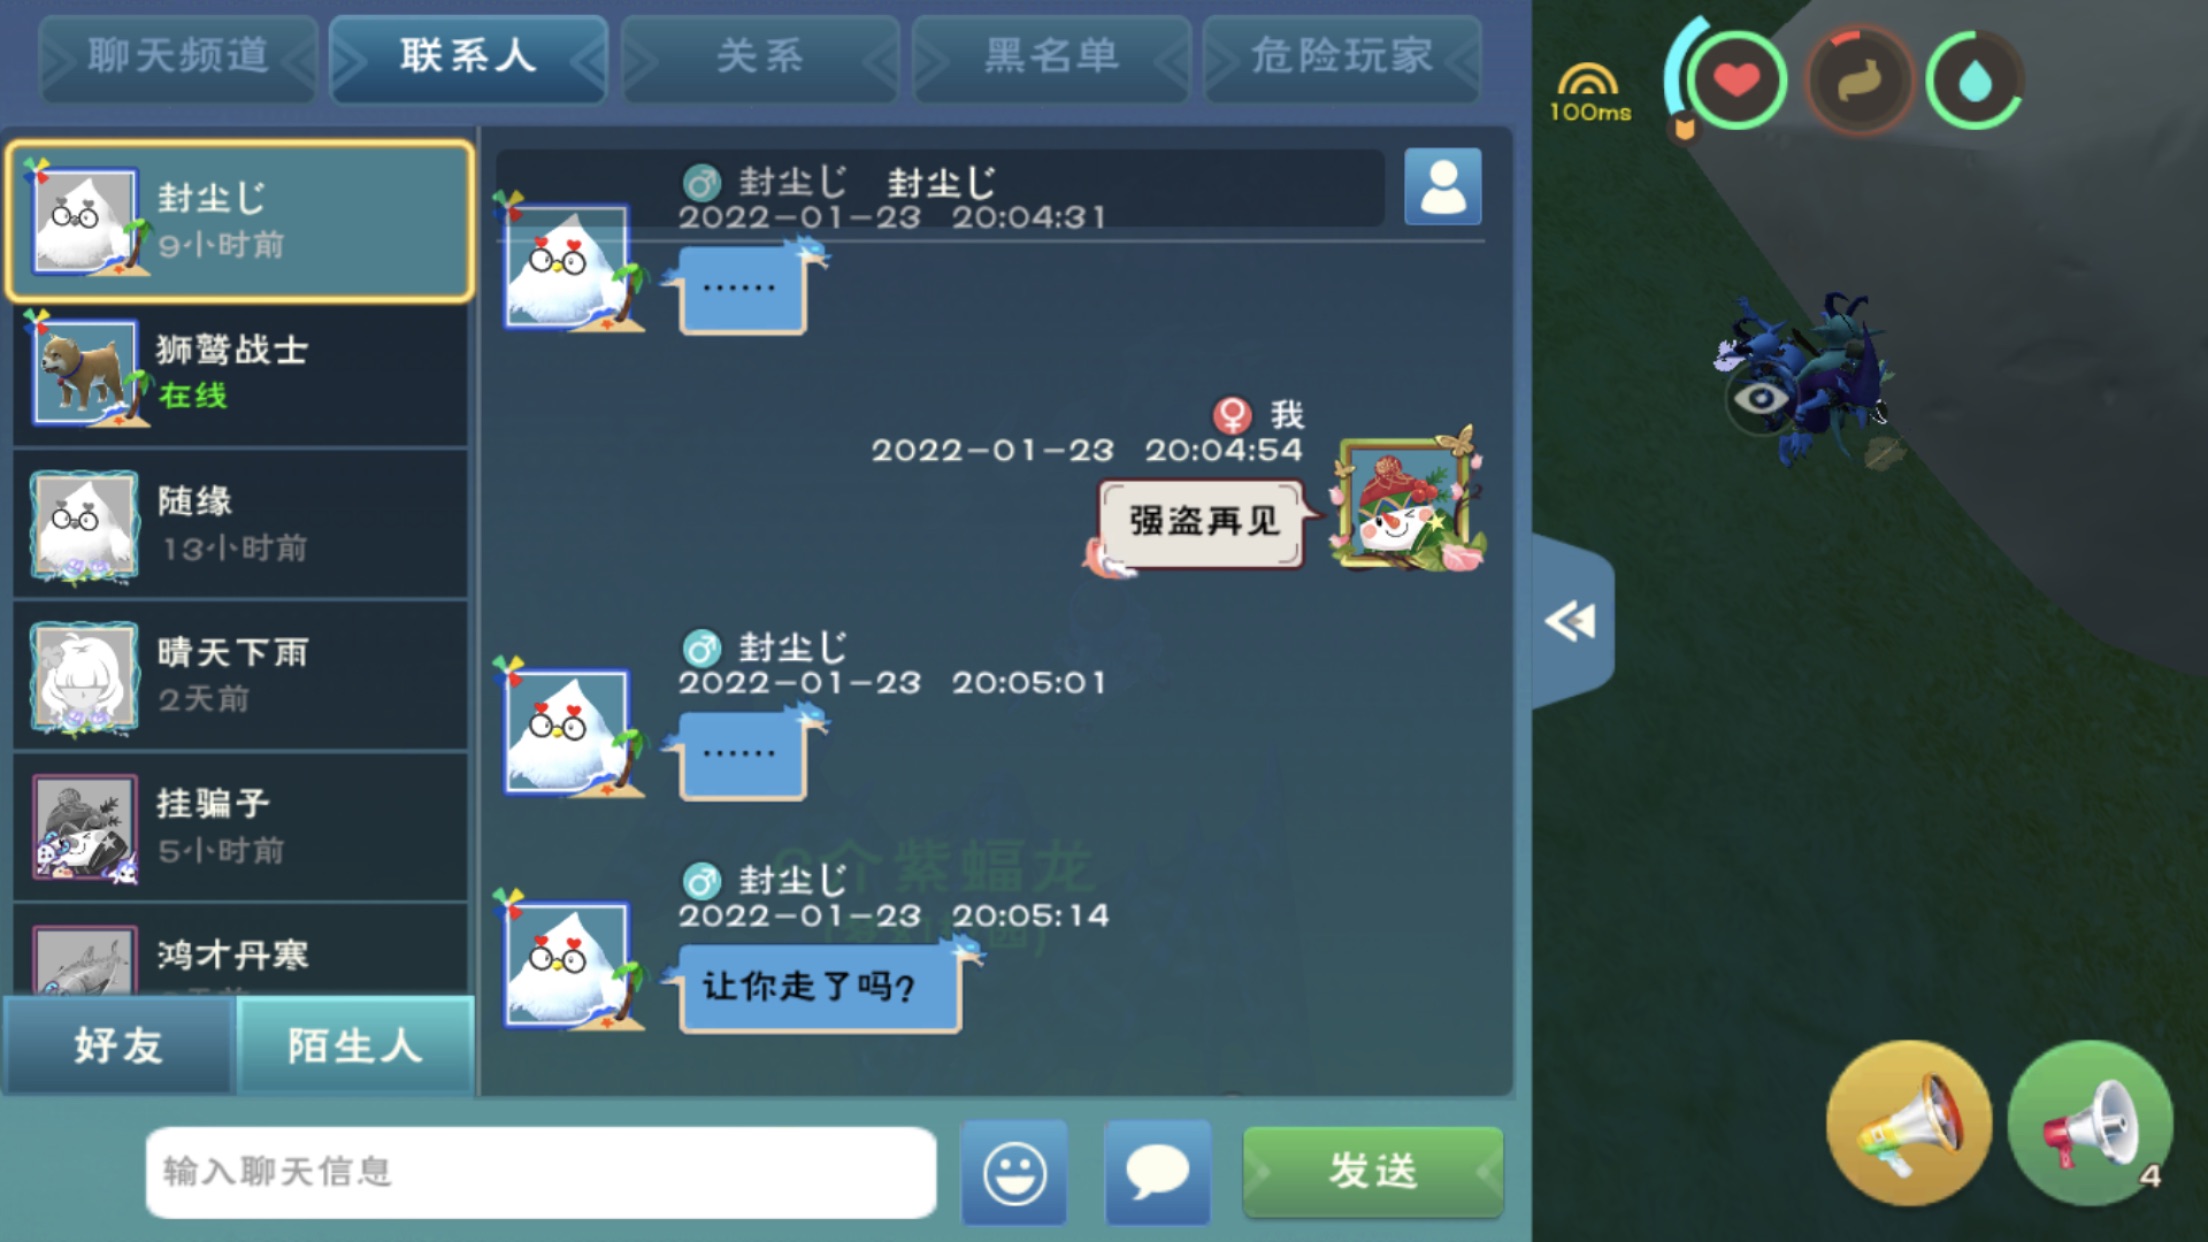Open the 关系 tab

(760, 56)
